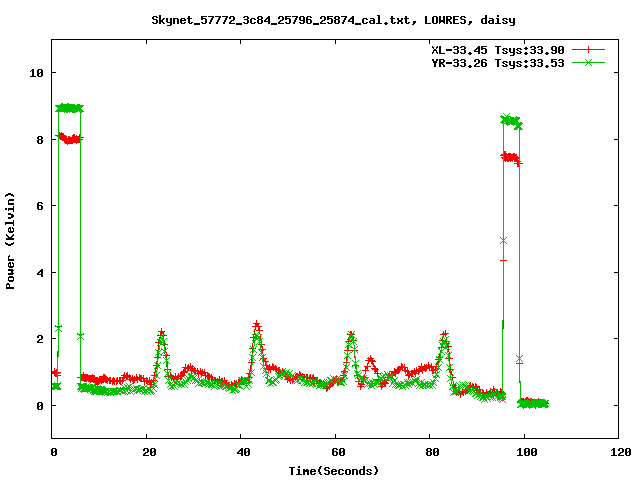Click the red calibration plateau near 7.5 Kelvin
Screen dimensions: 640x480
pos(511,158)
